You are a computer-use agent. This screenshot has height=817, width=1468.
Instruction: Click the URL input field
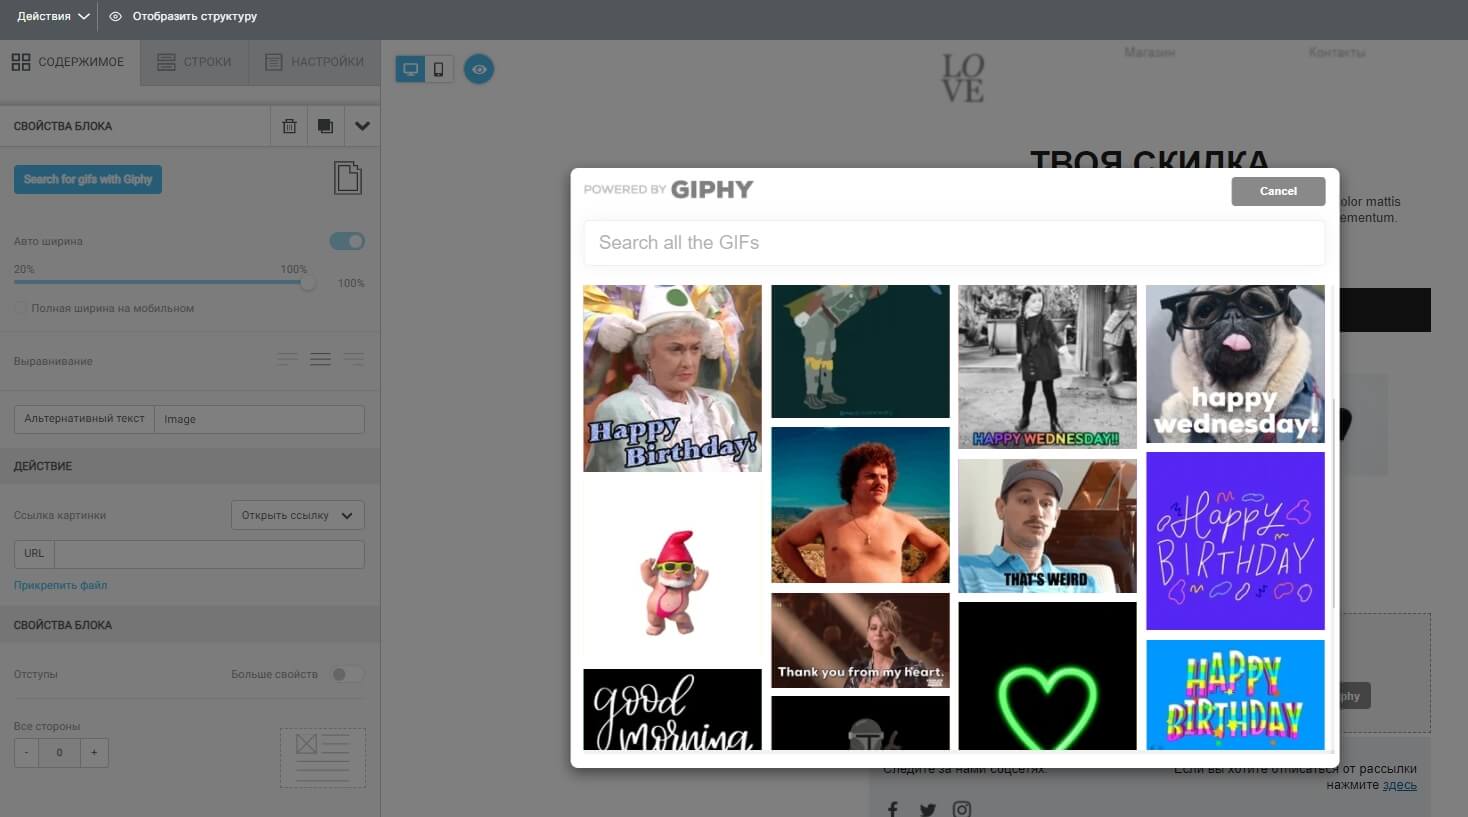[209, 554]
